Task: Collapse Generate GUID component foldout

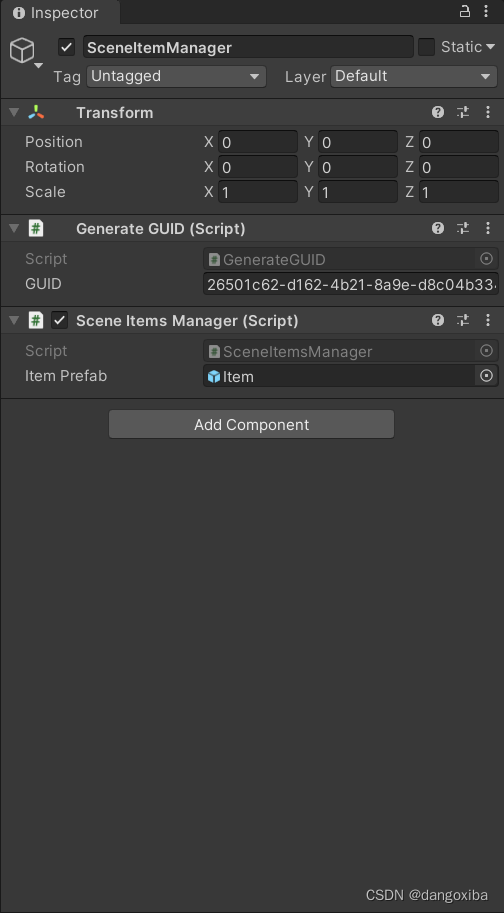Action: coord(14,228)
